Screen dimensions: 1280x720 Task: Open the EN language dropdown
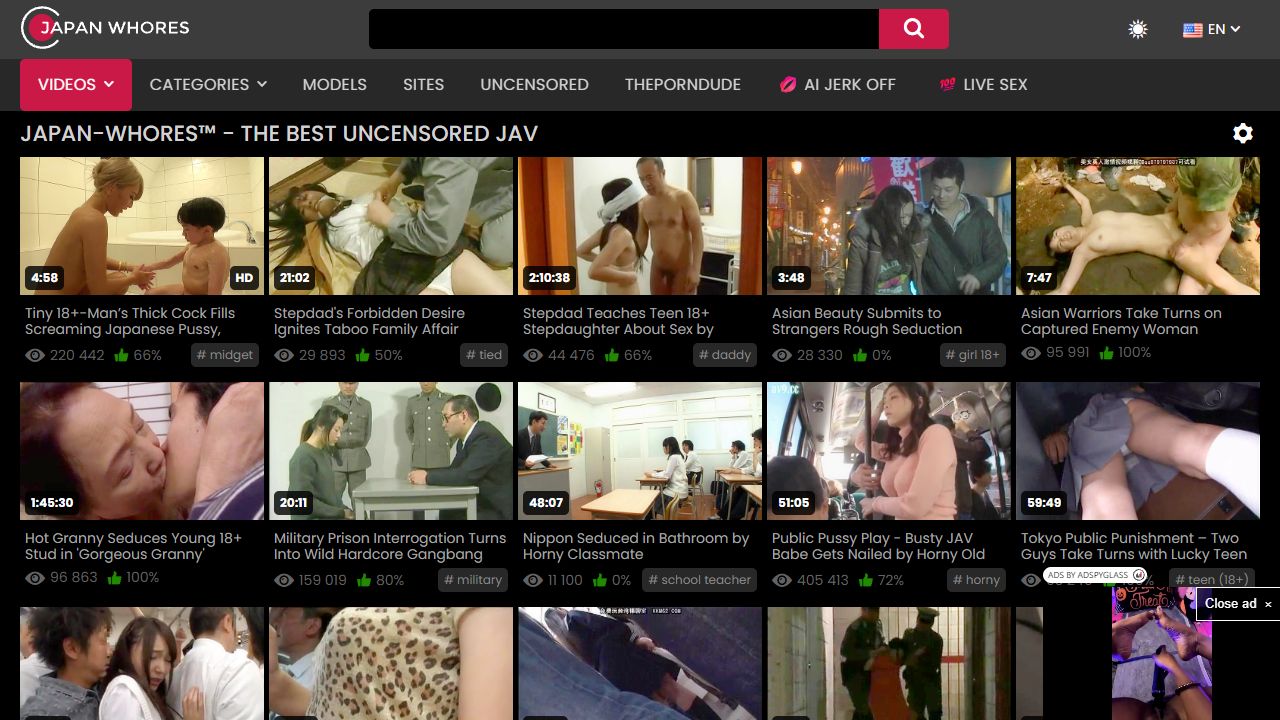pyautogui.click(x=1212, y=29)
